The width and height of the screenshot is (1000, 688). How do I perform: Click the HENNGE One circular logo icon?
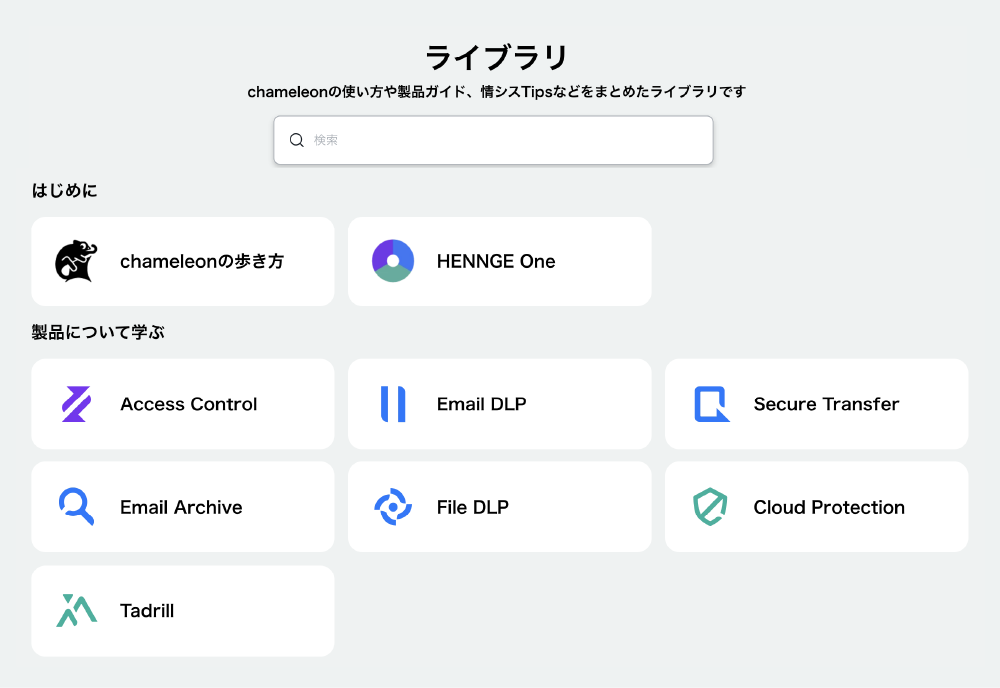pos(393,261)
